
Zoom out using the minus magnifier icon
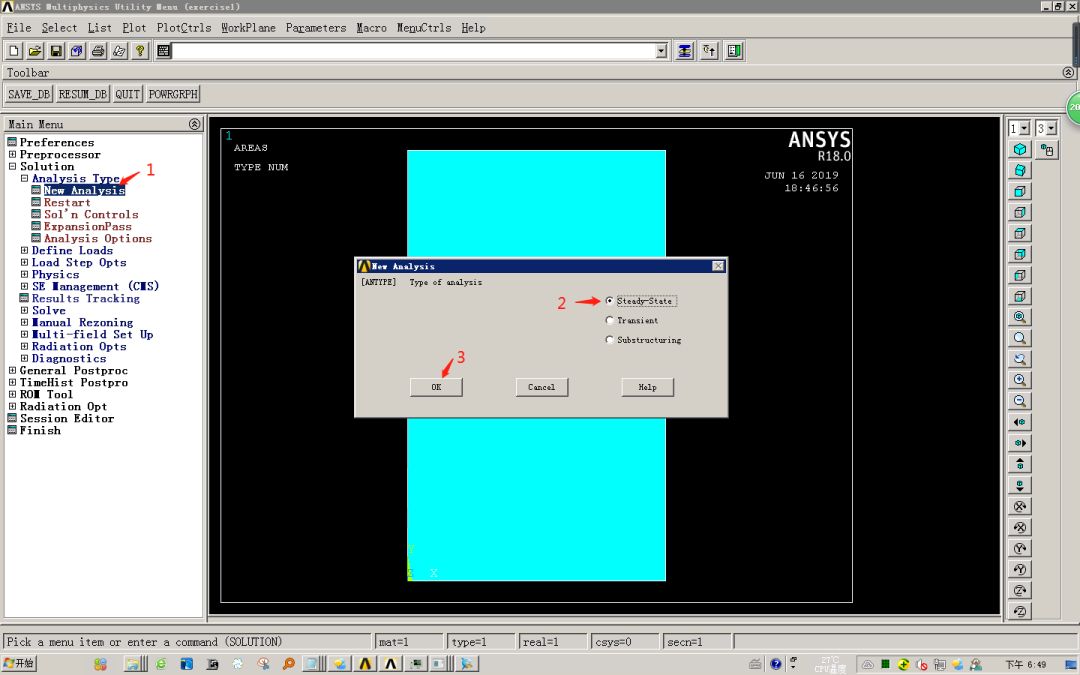coord(1019,400)
